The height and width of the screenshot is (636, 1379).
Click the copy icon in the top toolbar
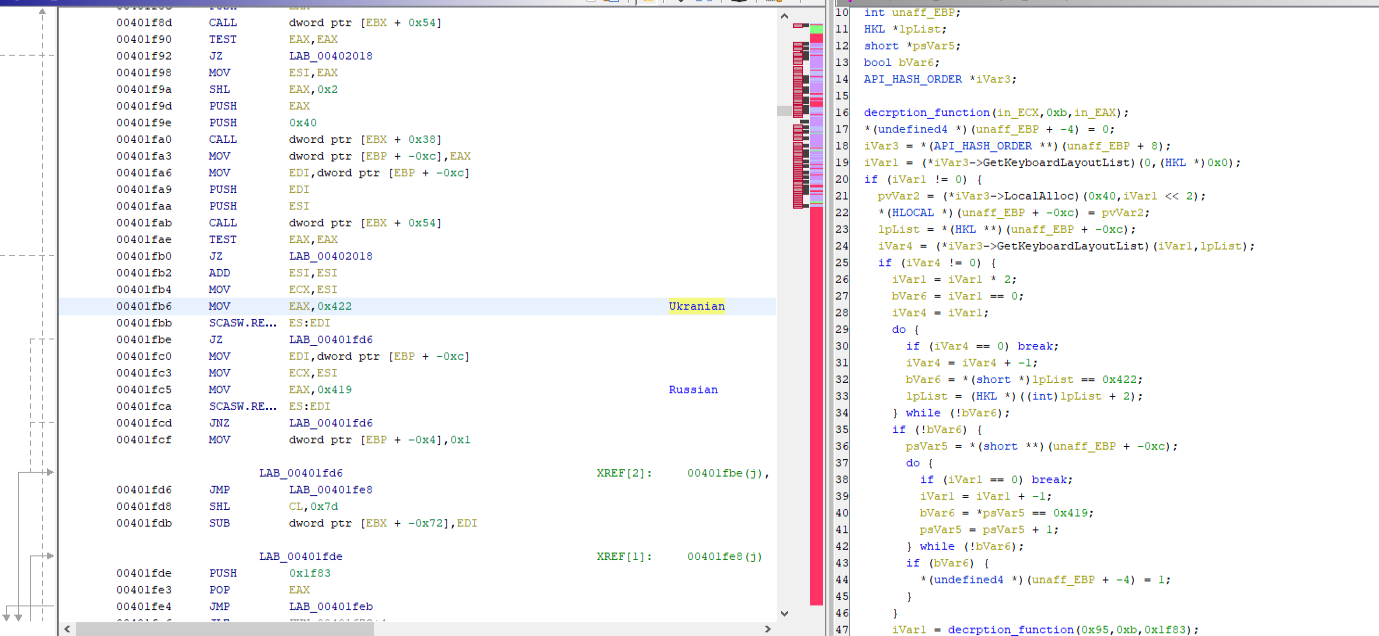pyautogui.click(x=612, y=2)
